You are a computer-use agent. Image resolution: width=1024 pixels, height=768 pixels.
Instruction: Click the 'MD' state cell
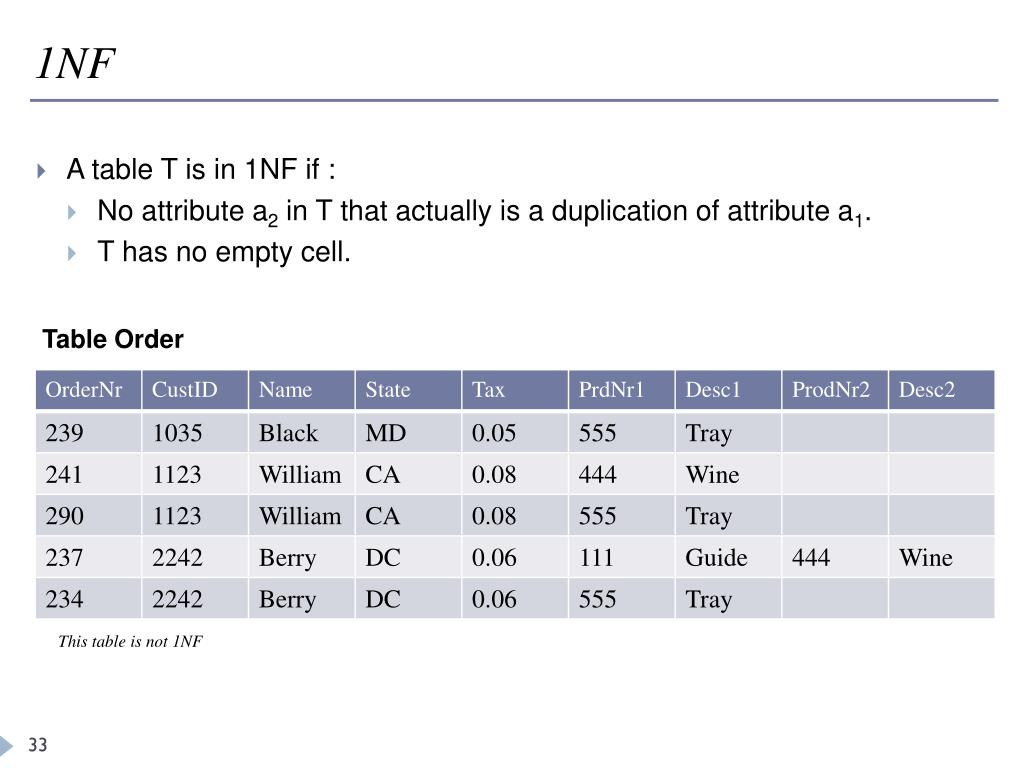point(409,432)
